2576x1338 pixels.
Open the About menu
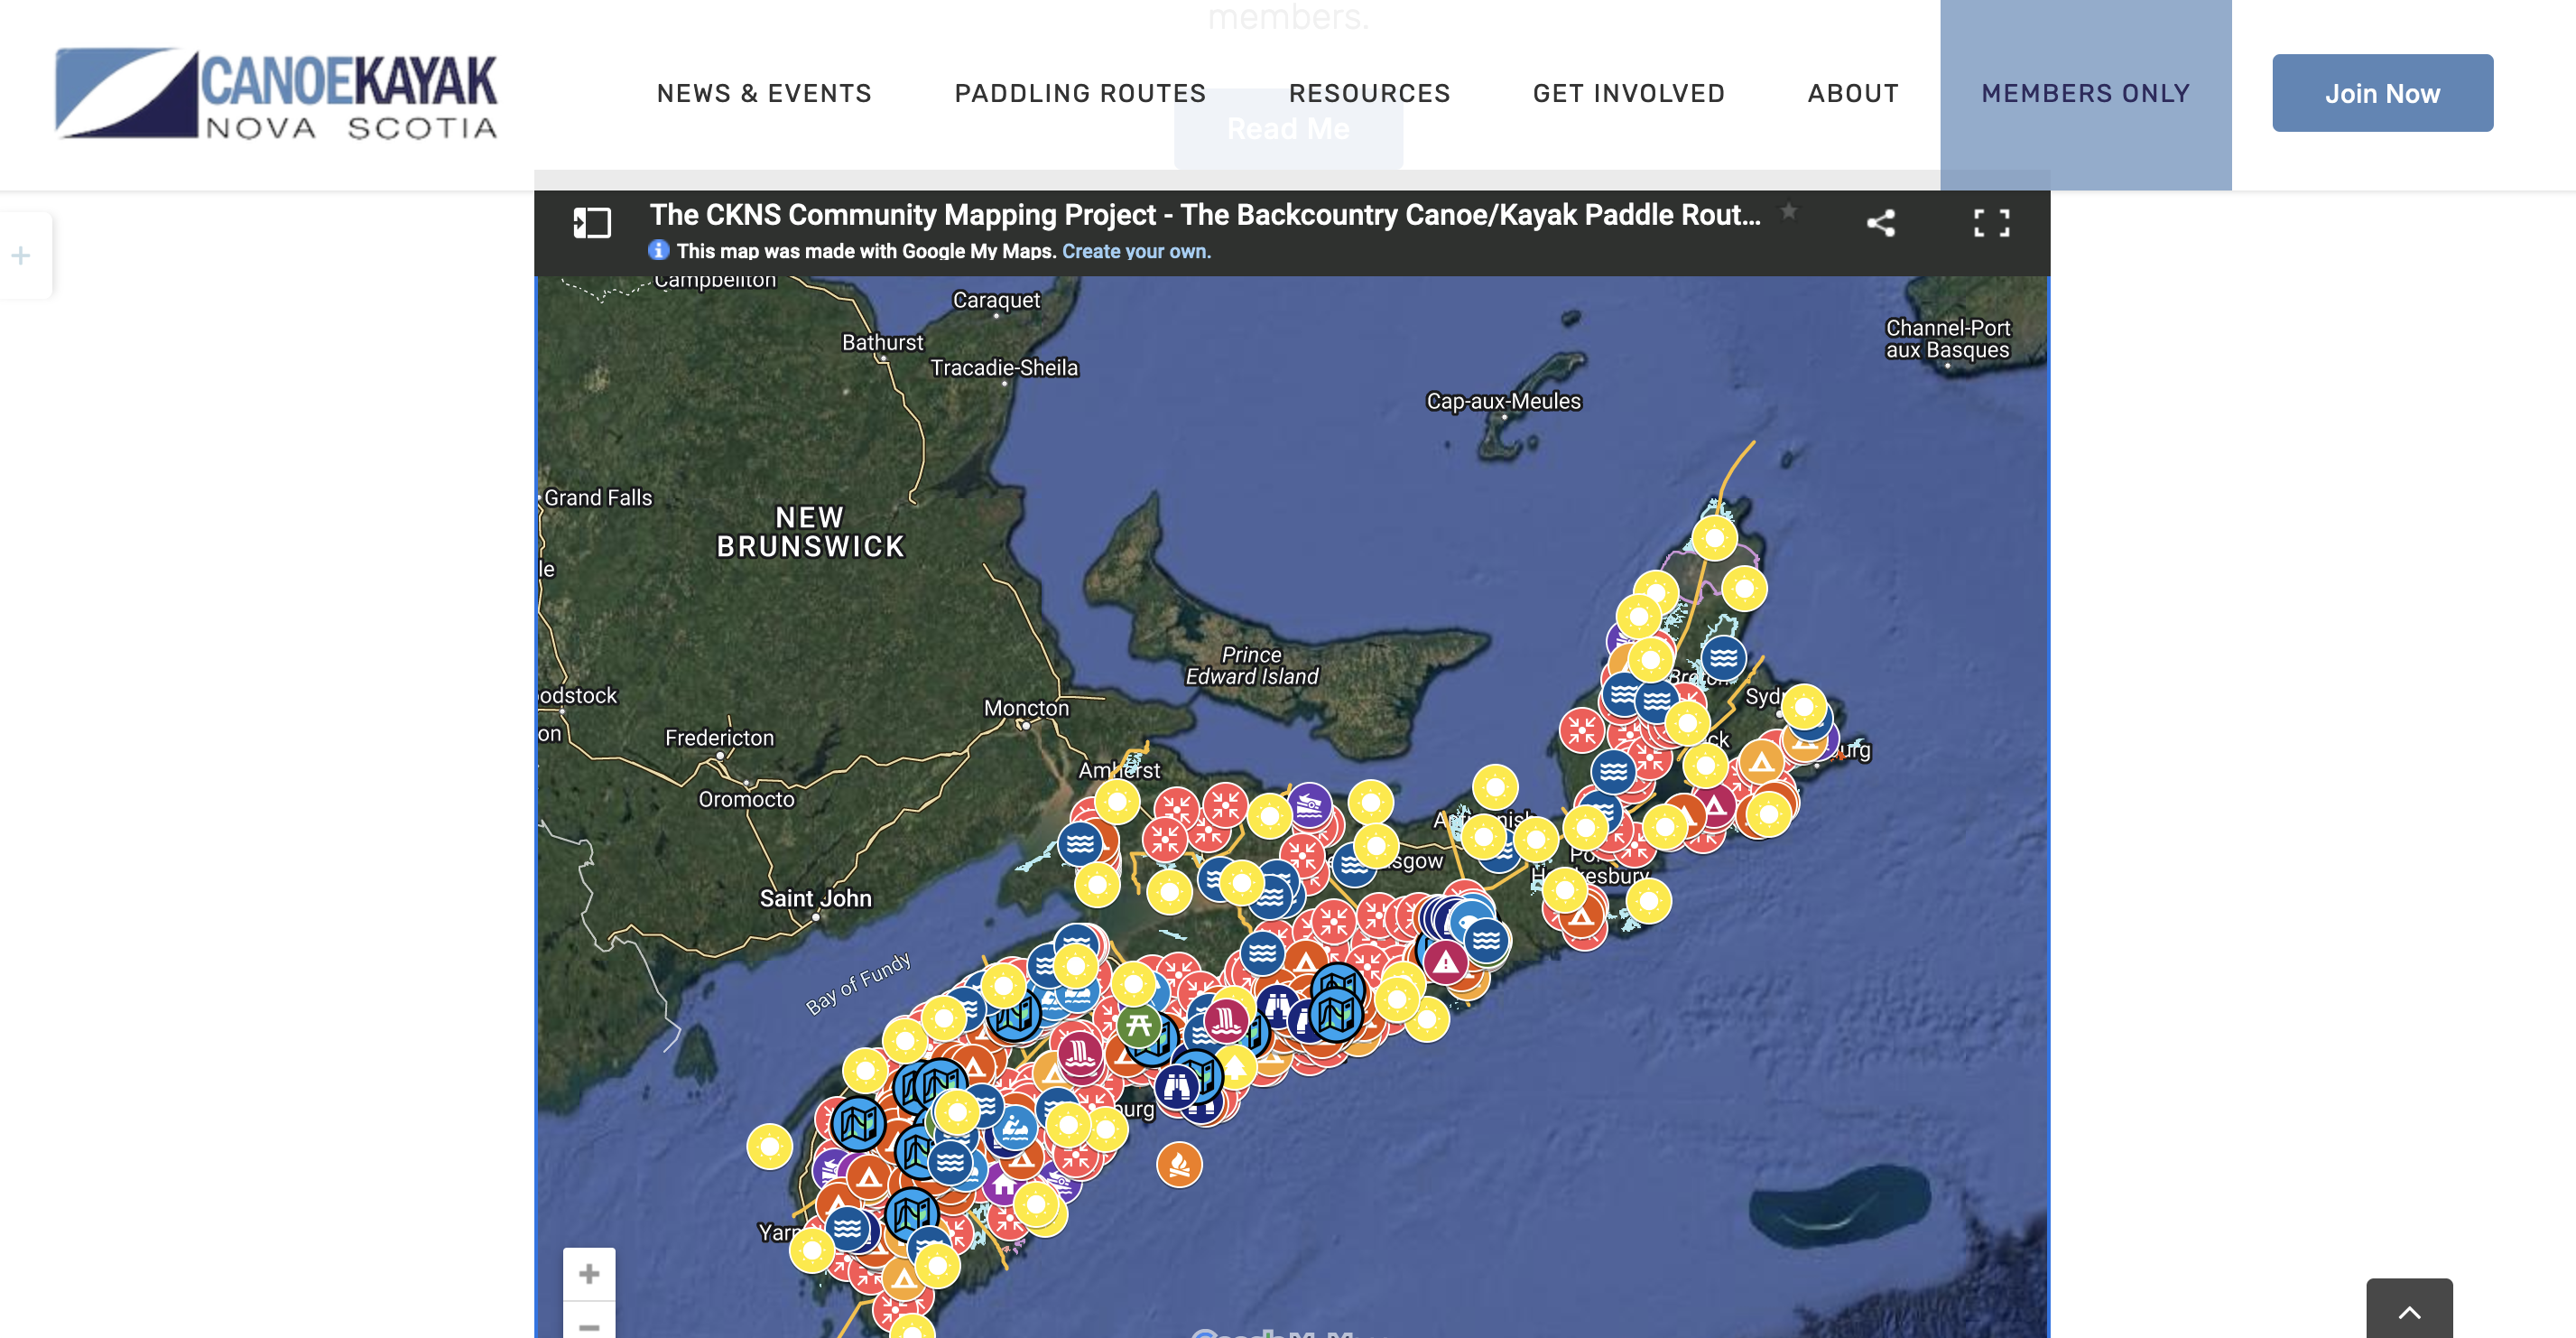coord(1853,93)
